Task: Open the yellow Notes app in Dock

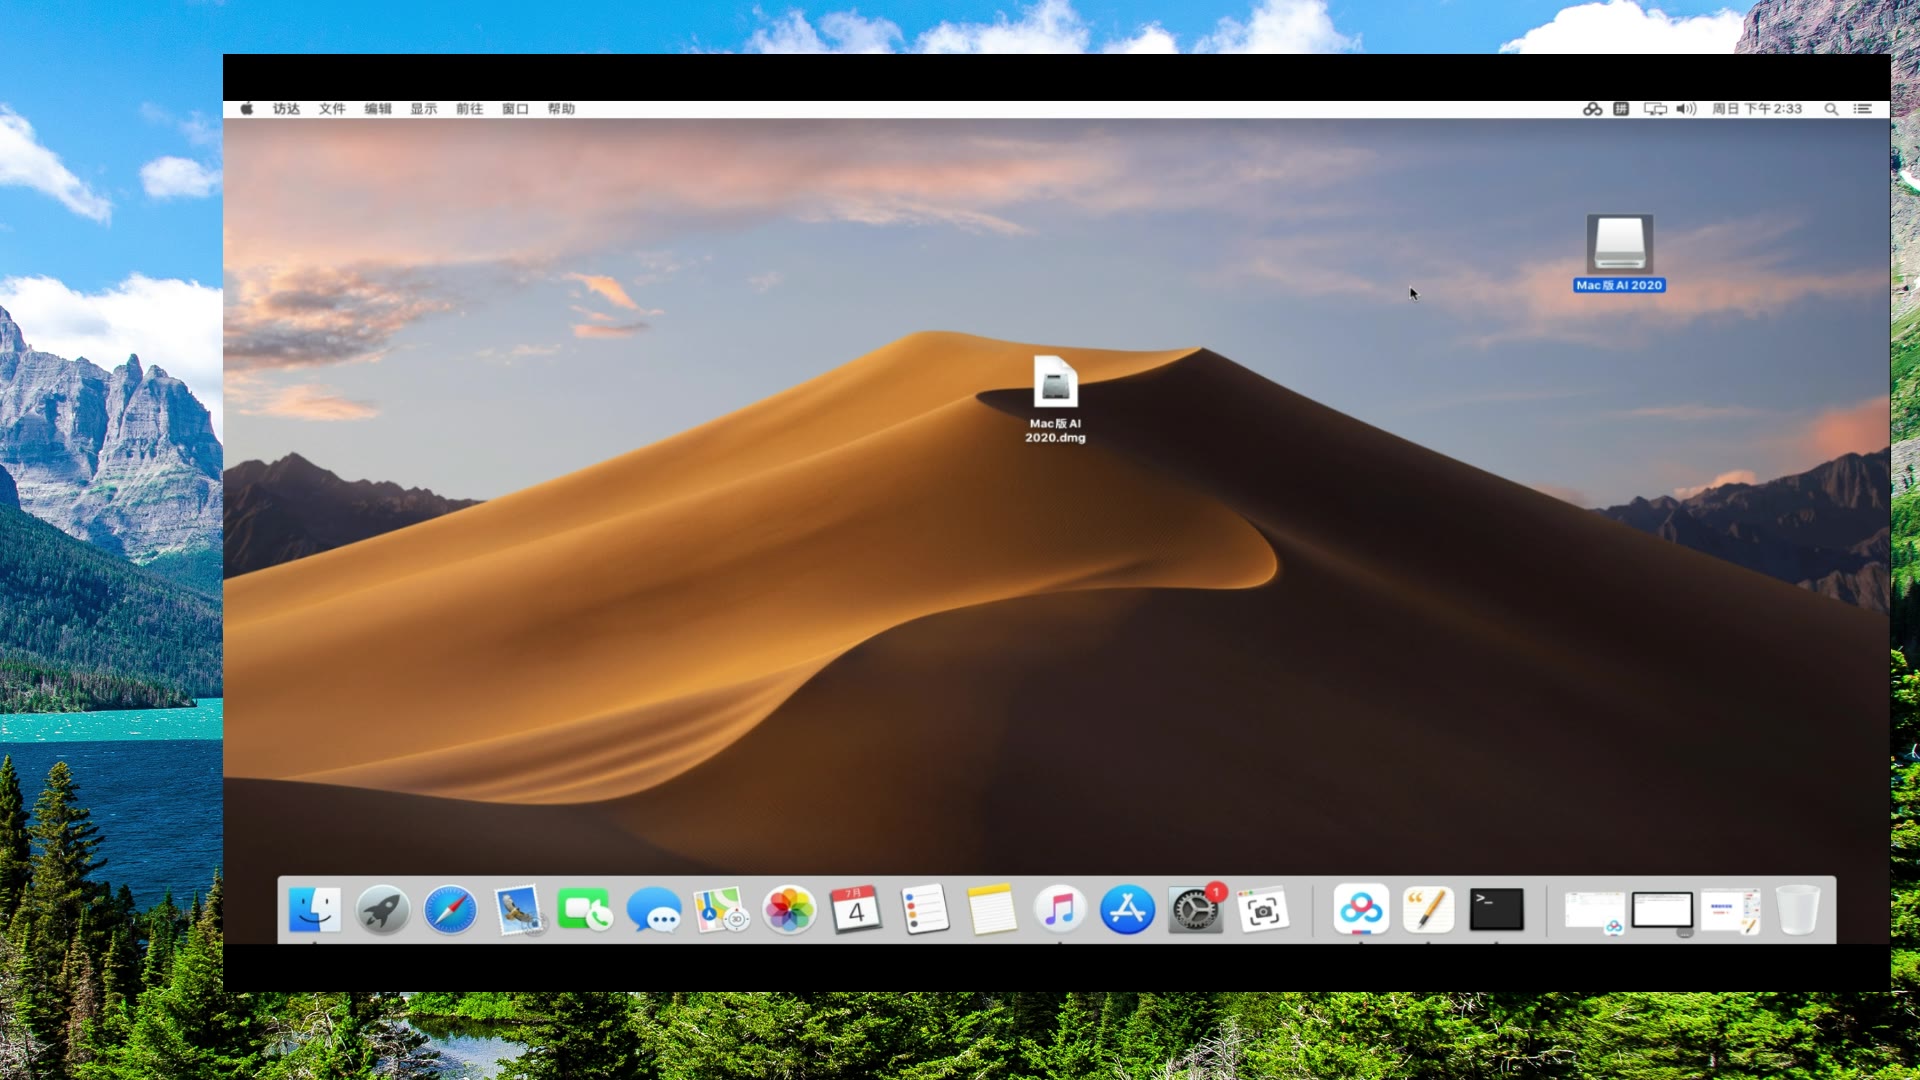Action: coord(992,910)
